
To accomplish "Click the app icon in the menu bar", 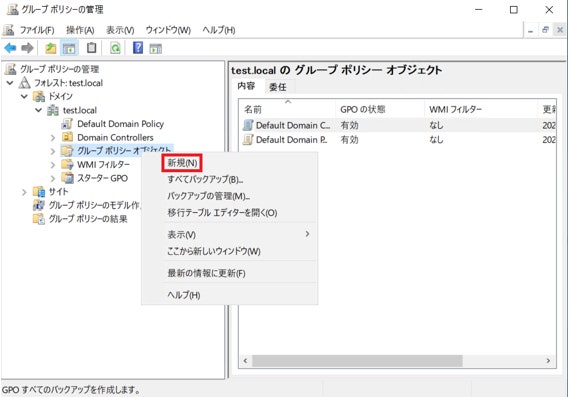I will point(9,30).
